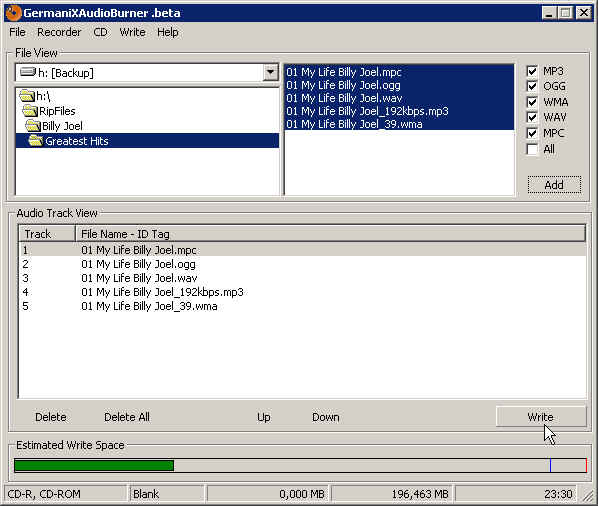
Task: Open the drive selection dropdown arrow
Action: pyautogui.click(x=270, y=72)
